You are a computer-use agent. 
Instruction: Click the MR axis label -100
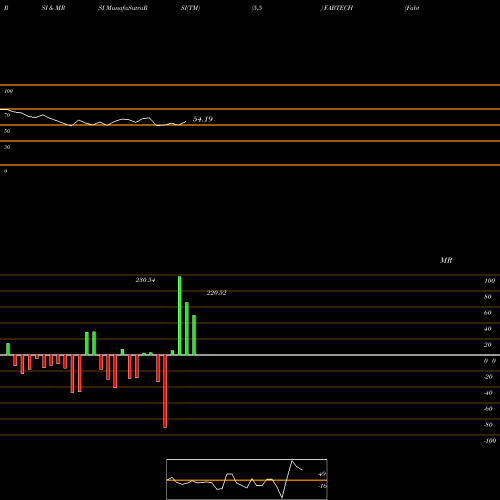coord(490,441)
